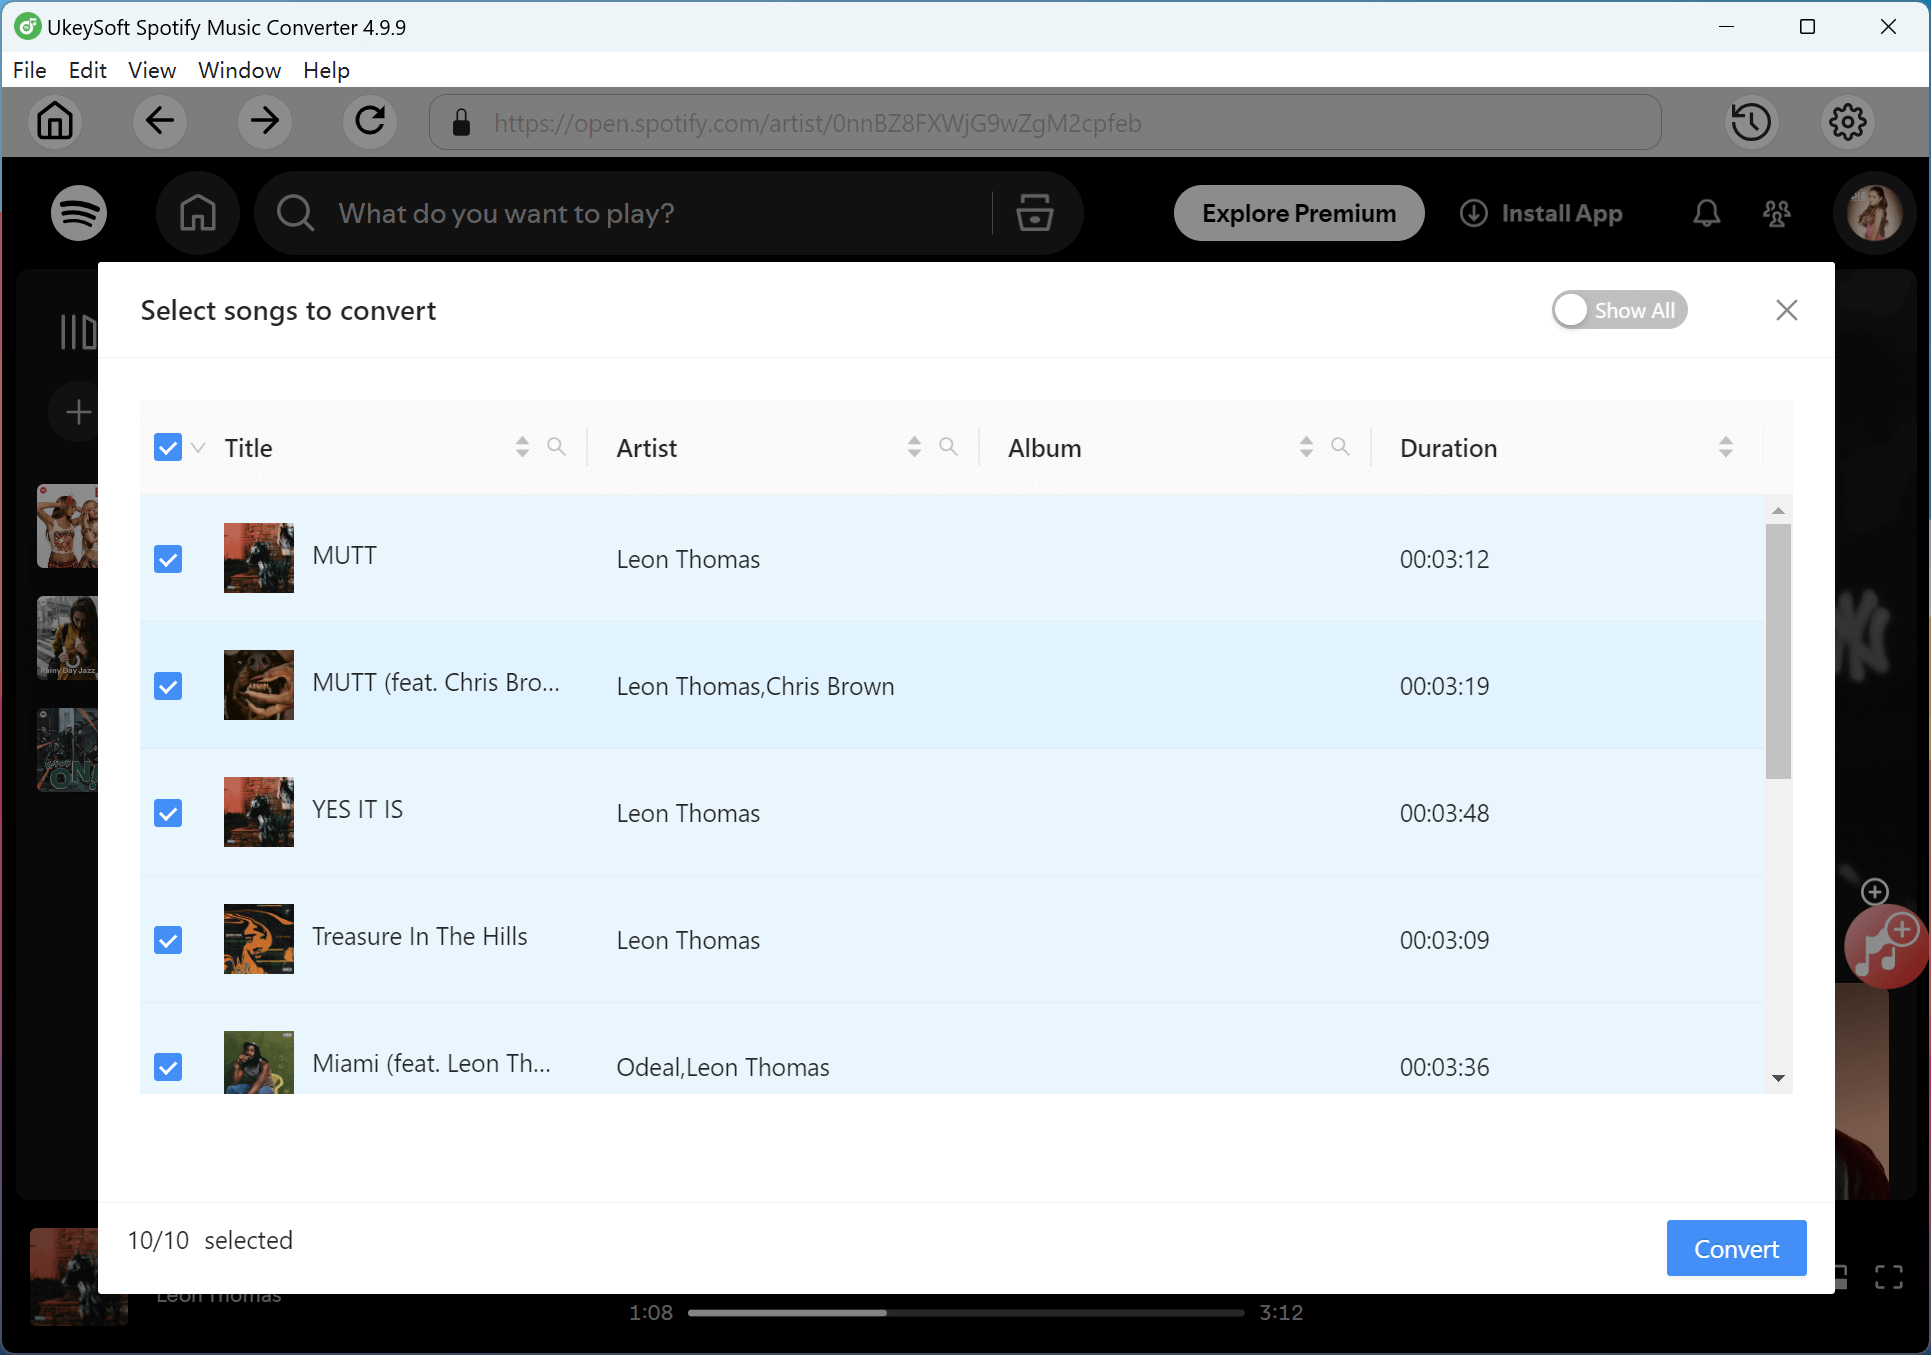Uncheck the select-all checkbox
This screenshot has width=1931, height=1355.
[167, 447]
